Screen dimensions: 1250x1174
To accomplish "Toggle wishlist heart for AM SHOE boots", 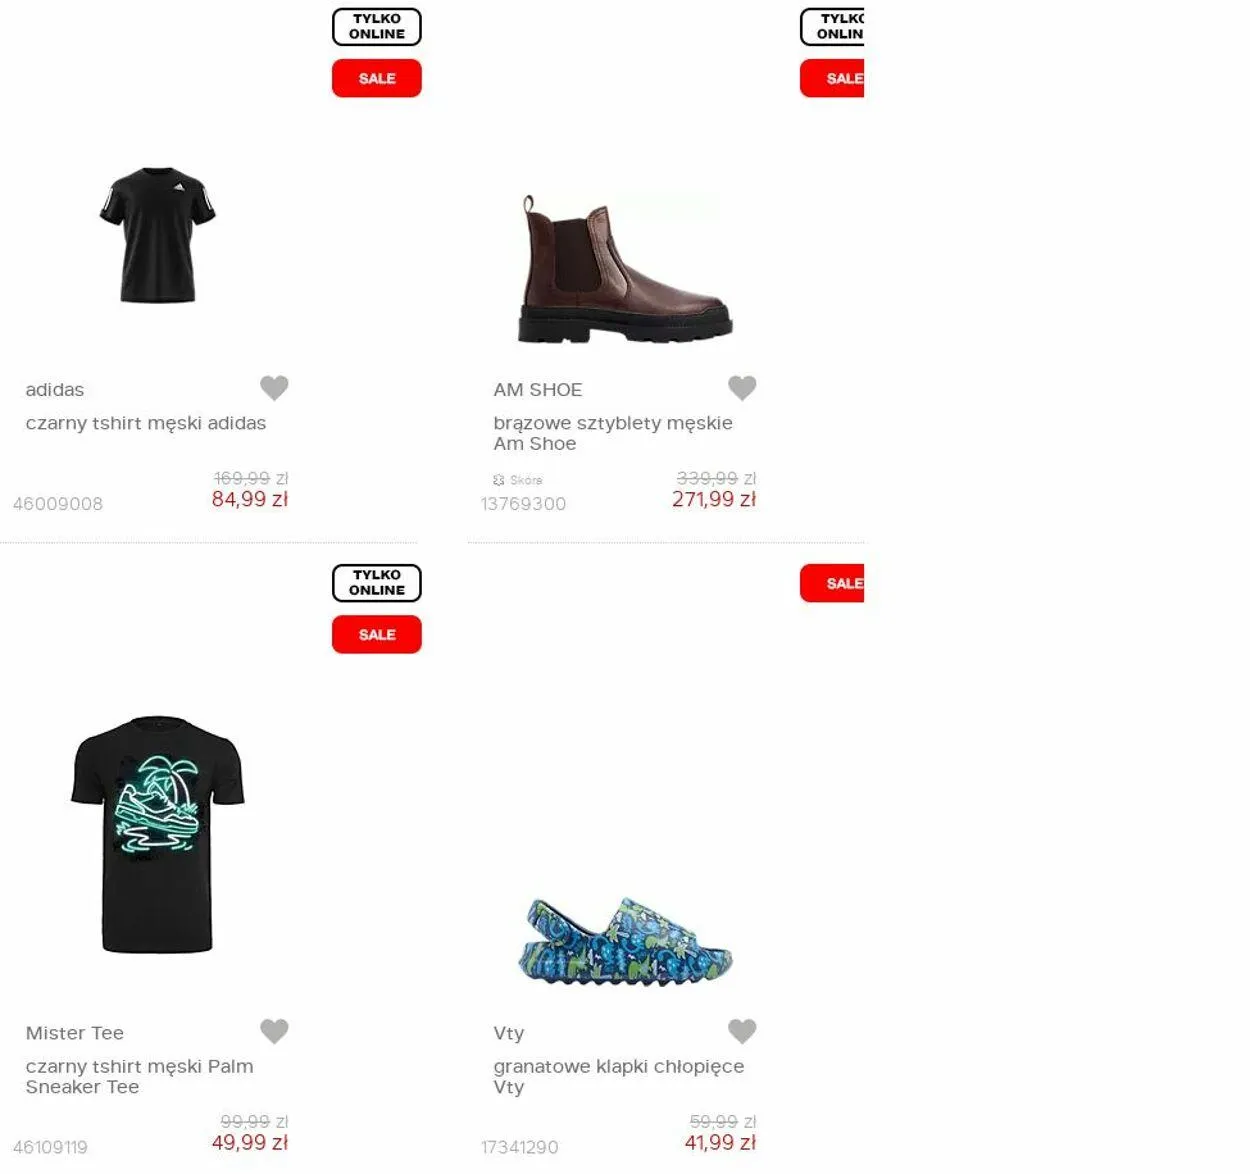I will click(x=742, y=387).
